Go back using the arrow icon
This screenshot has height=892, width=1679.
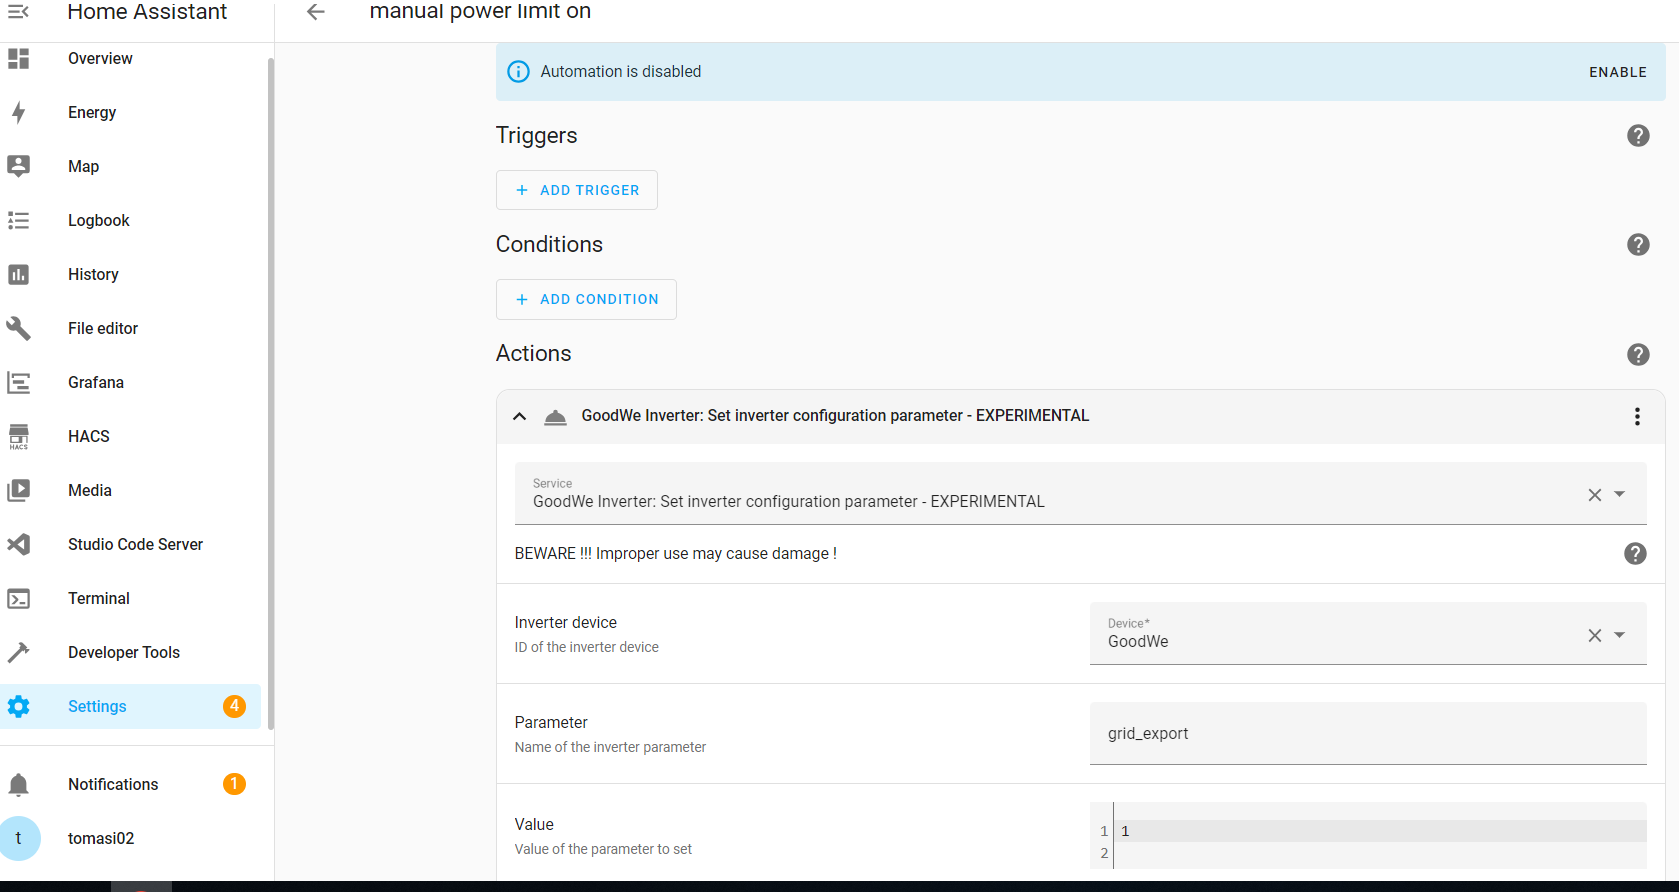click(x=316, y=12)
